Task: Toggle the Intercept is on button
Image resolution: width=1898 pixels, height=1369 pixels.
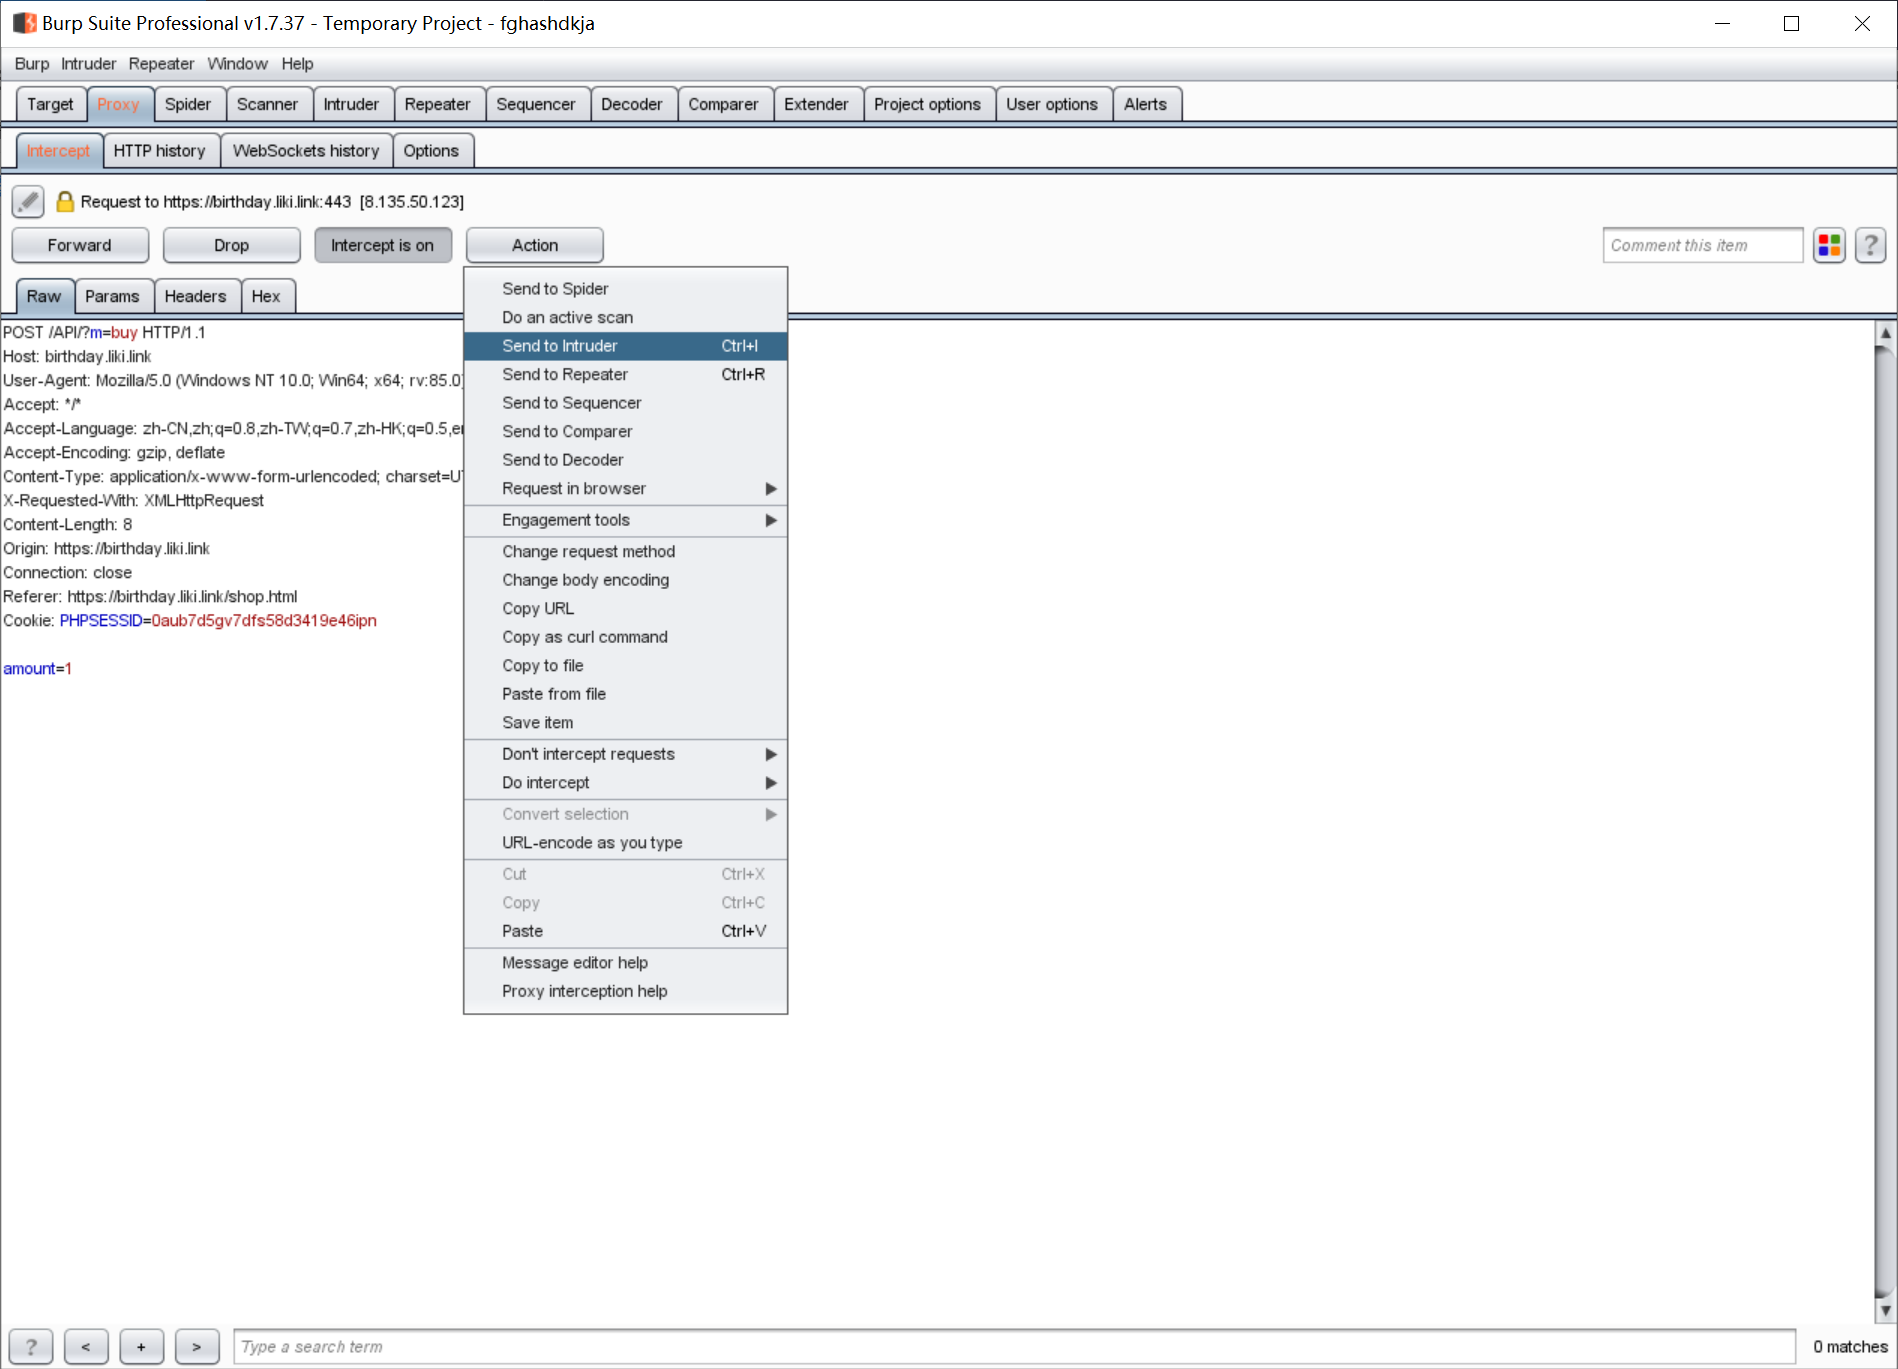Action: [x=383, y=245]
